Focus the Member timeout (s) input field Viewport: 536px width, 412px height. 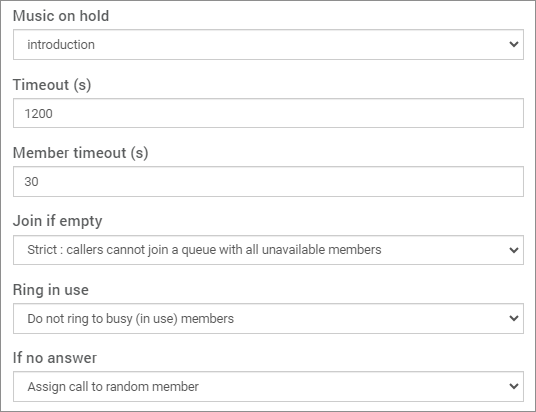pyautogui.click(x=268, y=182)
